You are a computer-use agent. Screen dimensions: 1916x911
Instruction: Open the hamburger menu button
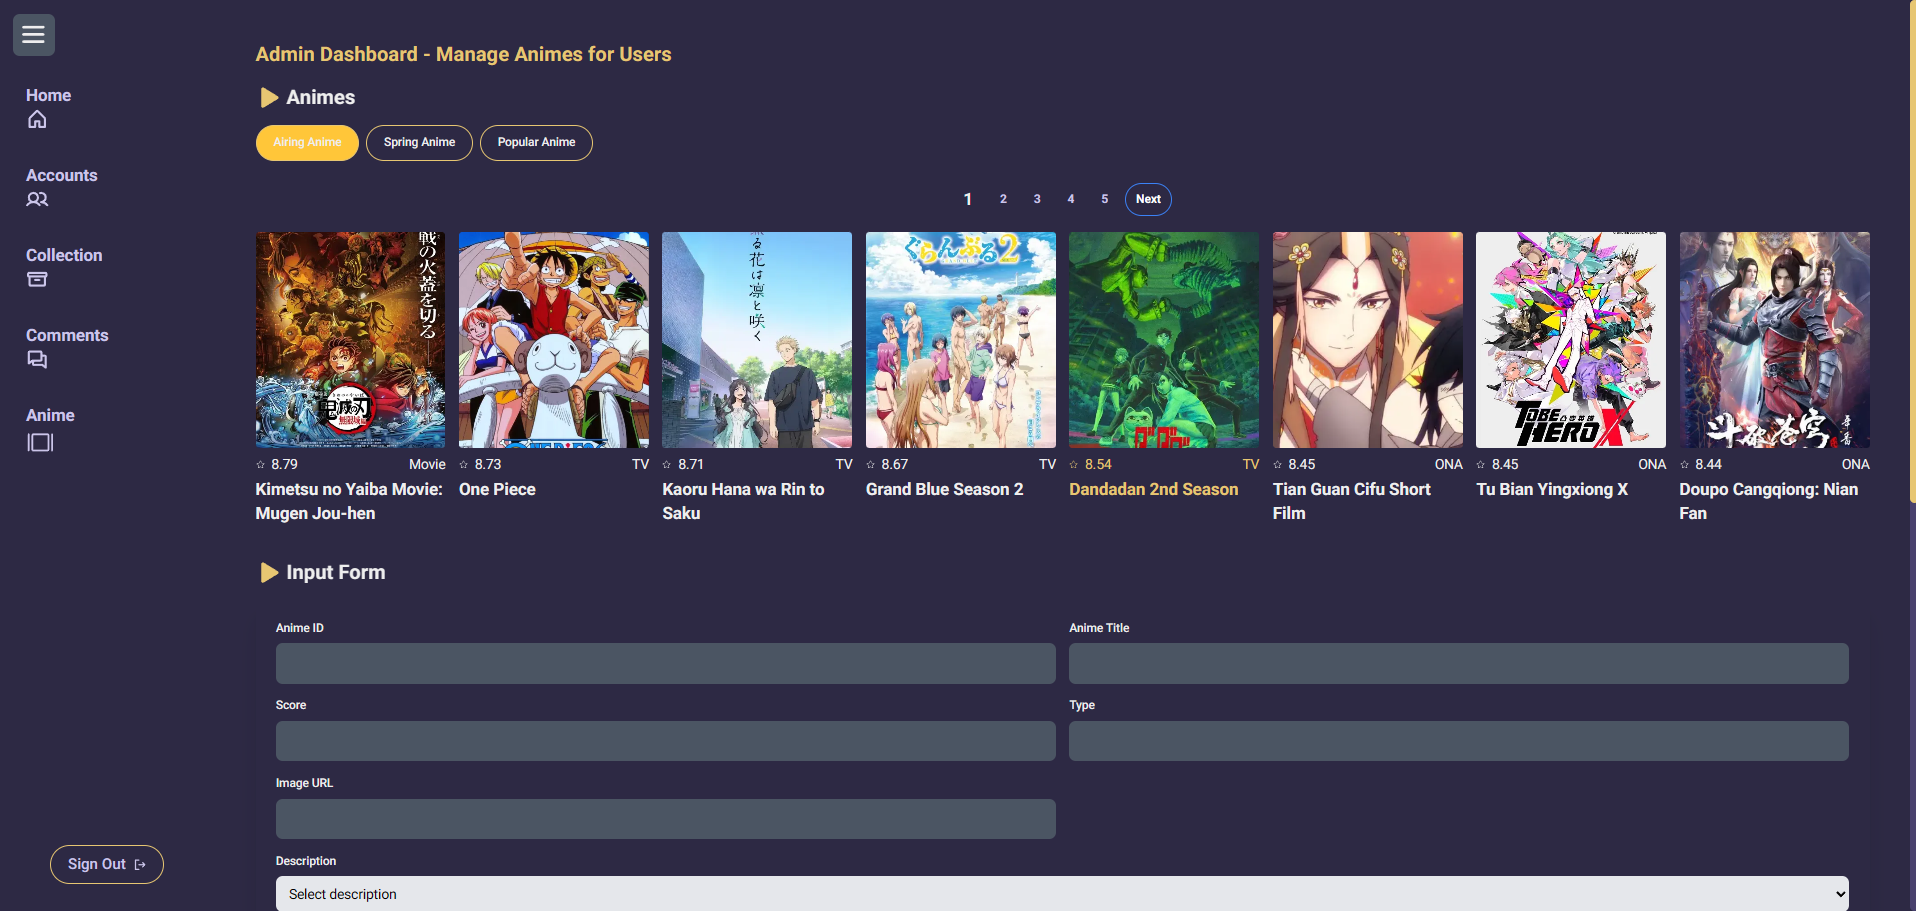click(34, 35)
